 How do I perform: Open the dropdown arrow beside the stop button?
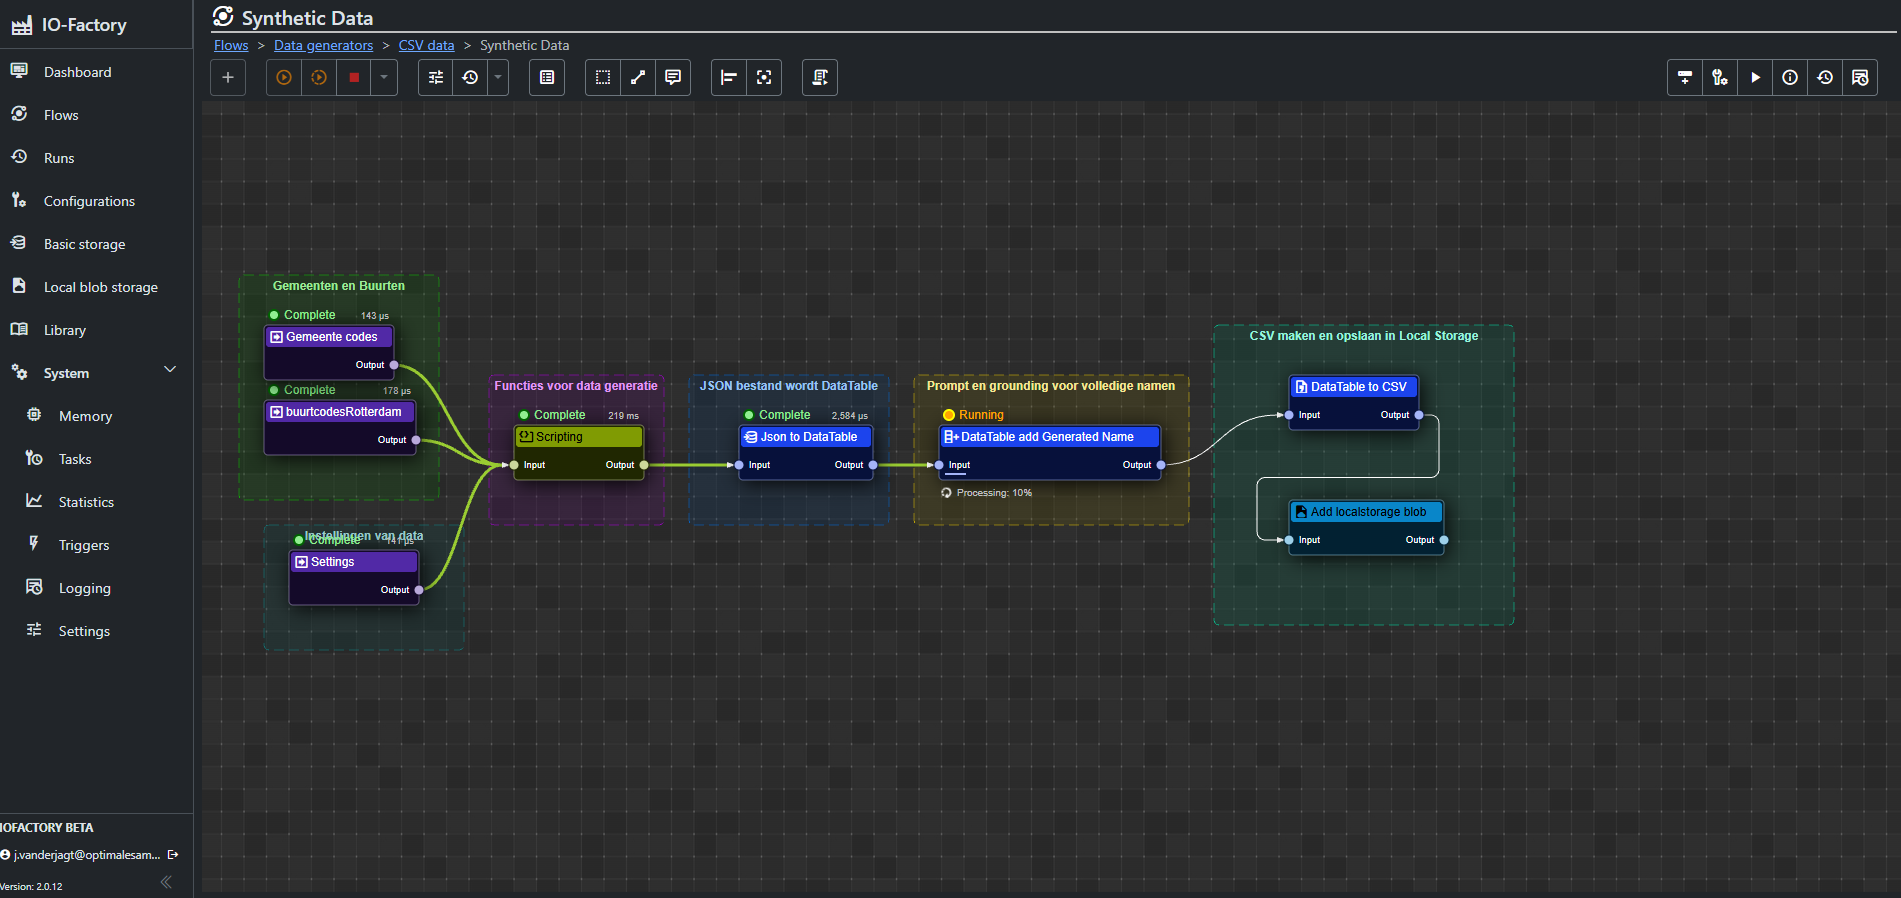click(384, 77)
